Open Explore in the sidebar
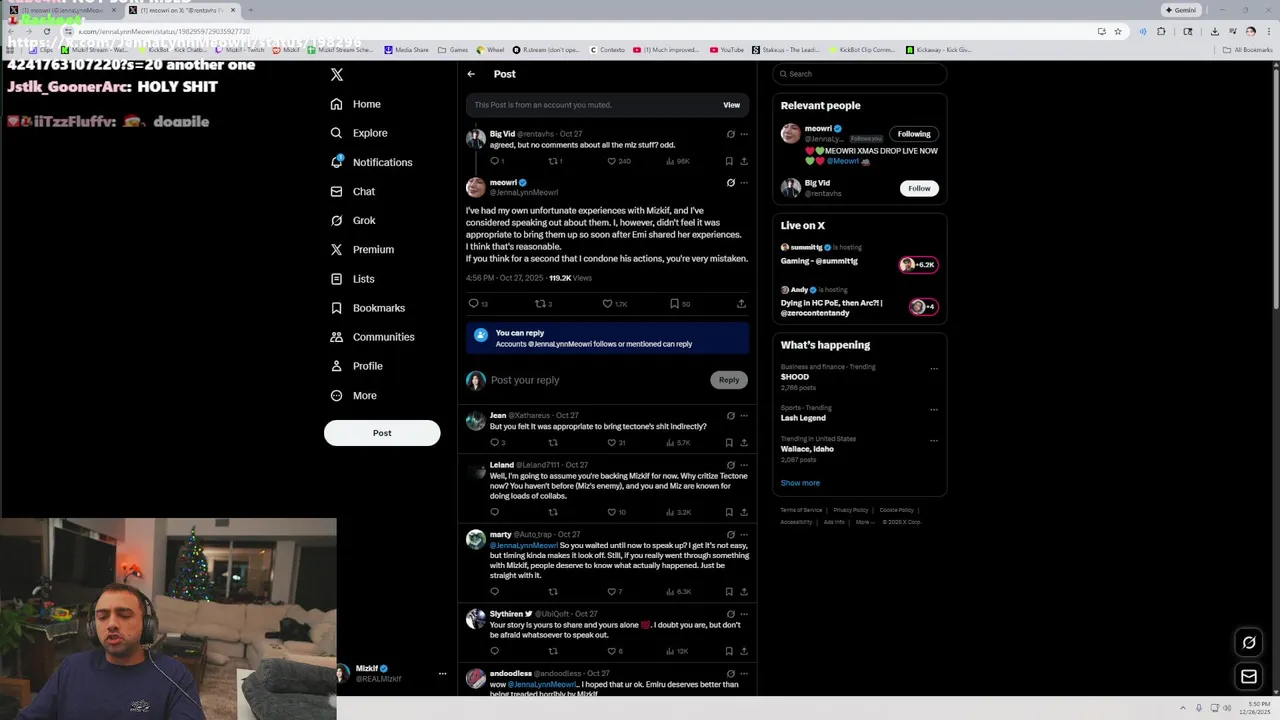 [359, 133]
